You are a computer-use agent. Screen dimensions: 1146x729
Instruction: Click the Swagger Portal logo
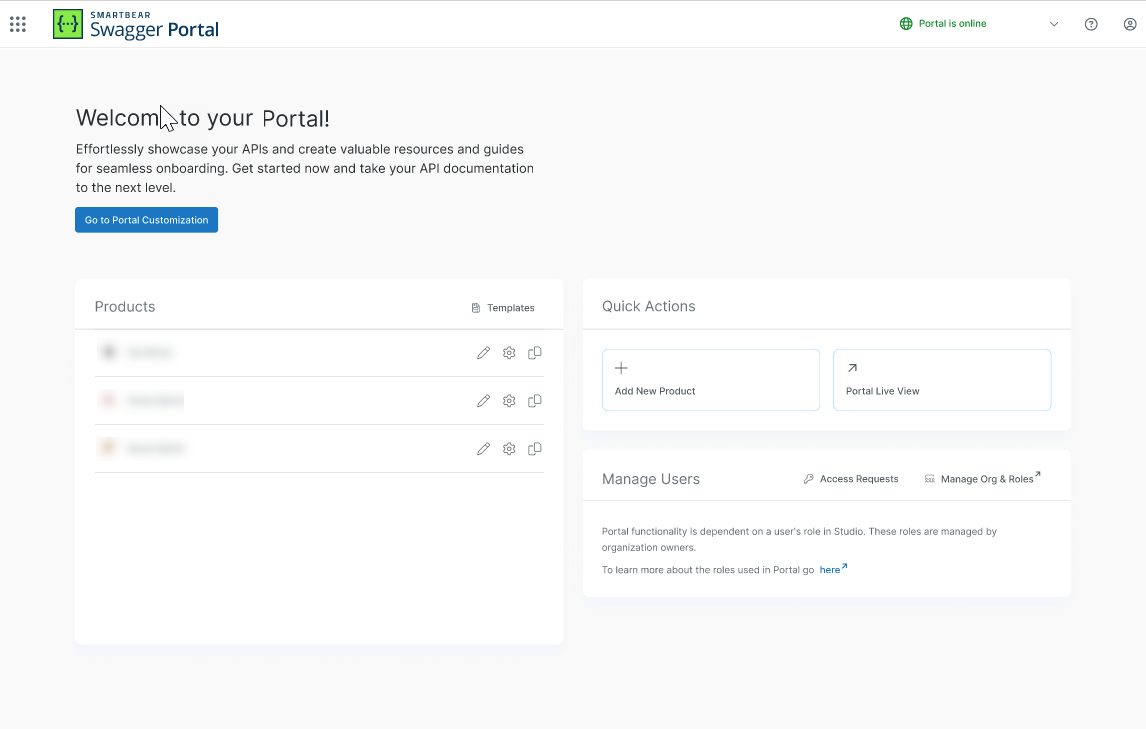(x=136, y=24)
